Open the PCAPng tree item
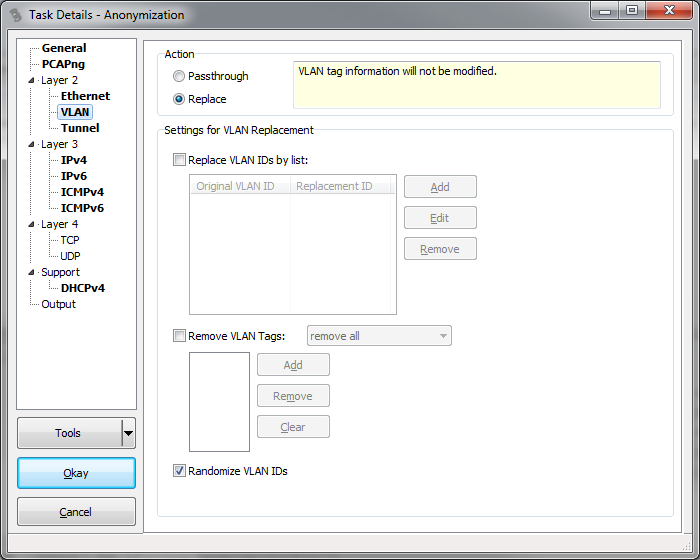Viewport: 700px width, 560px height. tap(63, 64)
